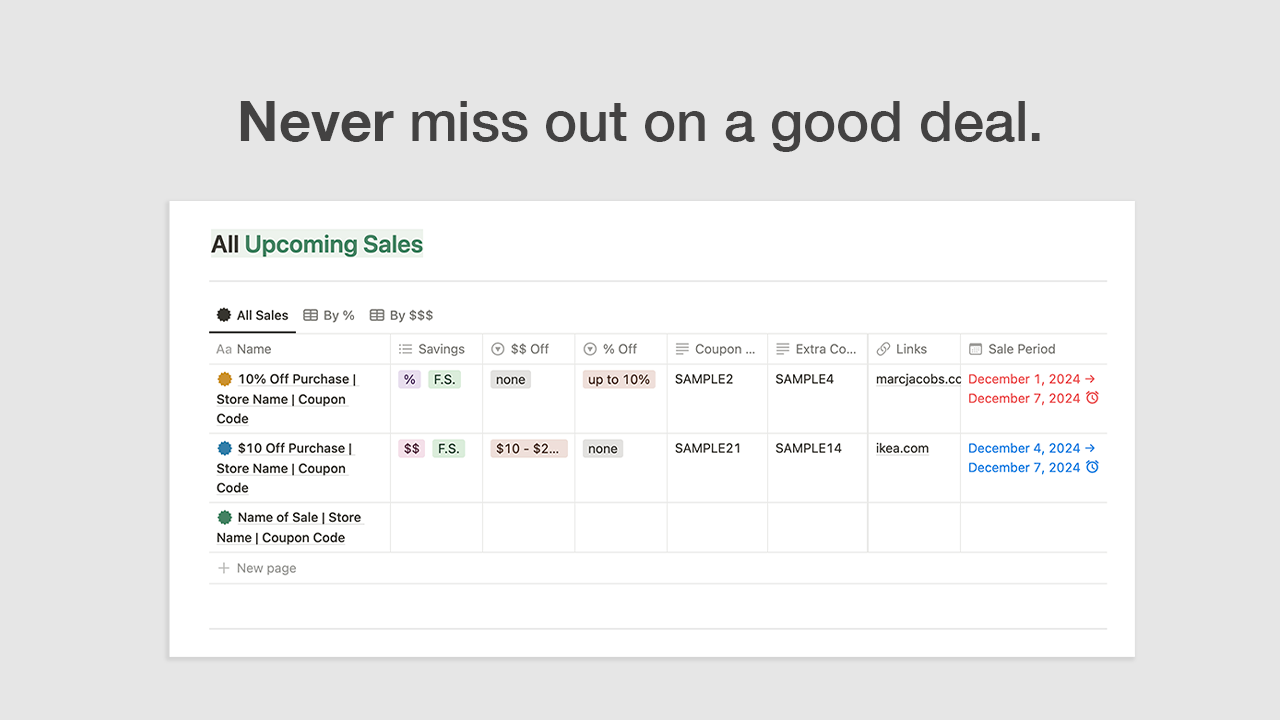Click the Sale Period column header
The image size is (1280, 720).
(x=1034, y=349)
